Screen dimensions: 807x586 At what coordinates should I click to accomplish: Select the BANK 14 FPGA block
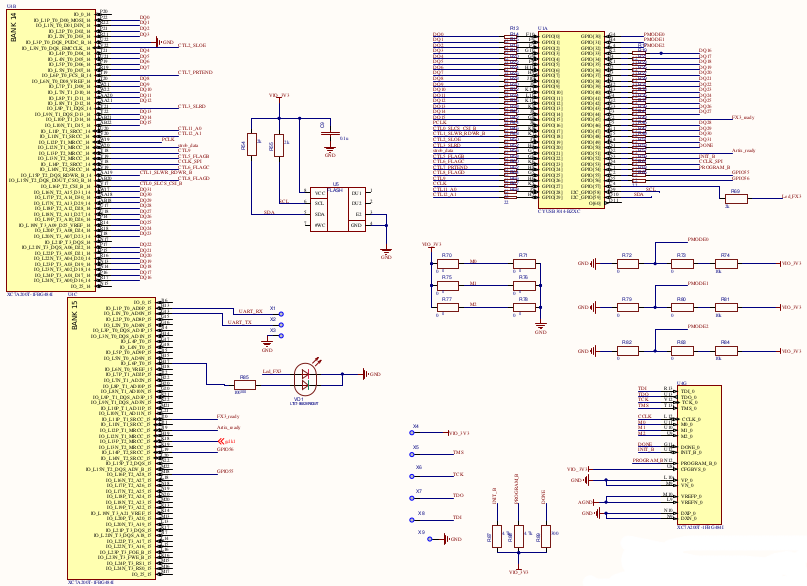(51, 150)
